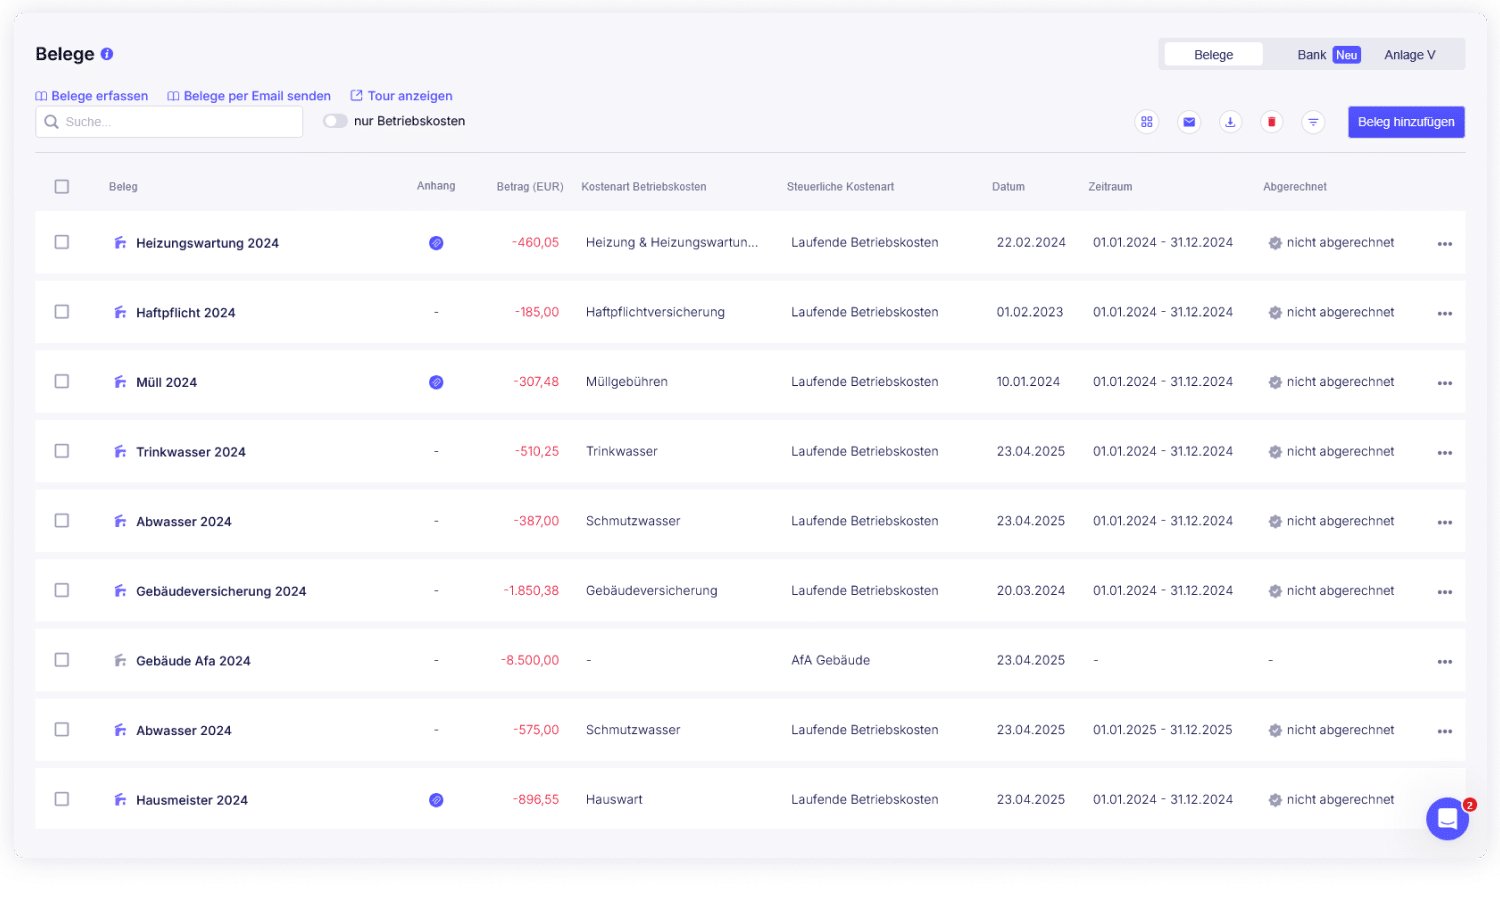Click the receipt icon beside Trinkwasser 2024
This screenshot has height=900, width=1500.
(x=120, y=452)
